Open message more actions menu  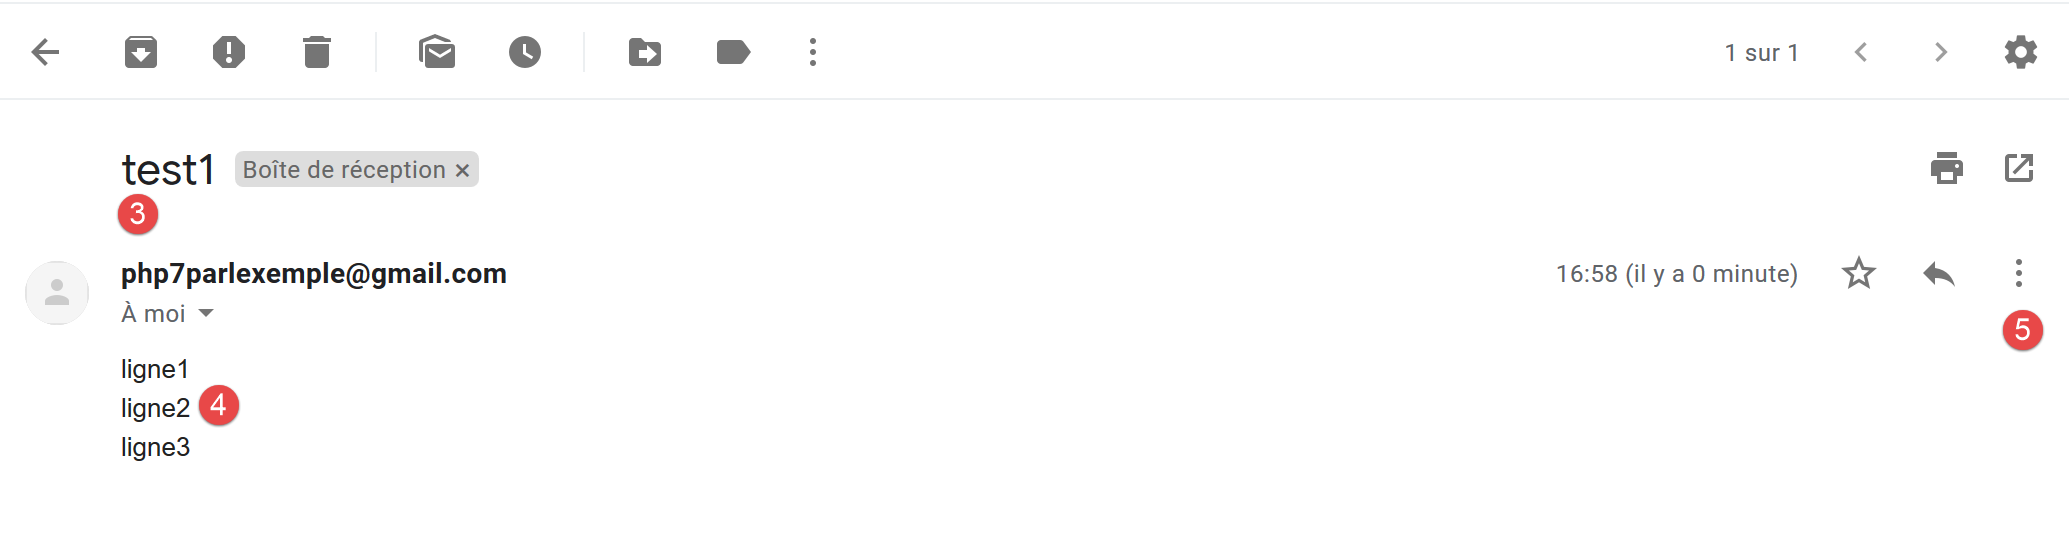(x=2019, y=273)
